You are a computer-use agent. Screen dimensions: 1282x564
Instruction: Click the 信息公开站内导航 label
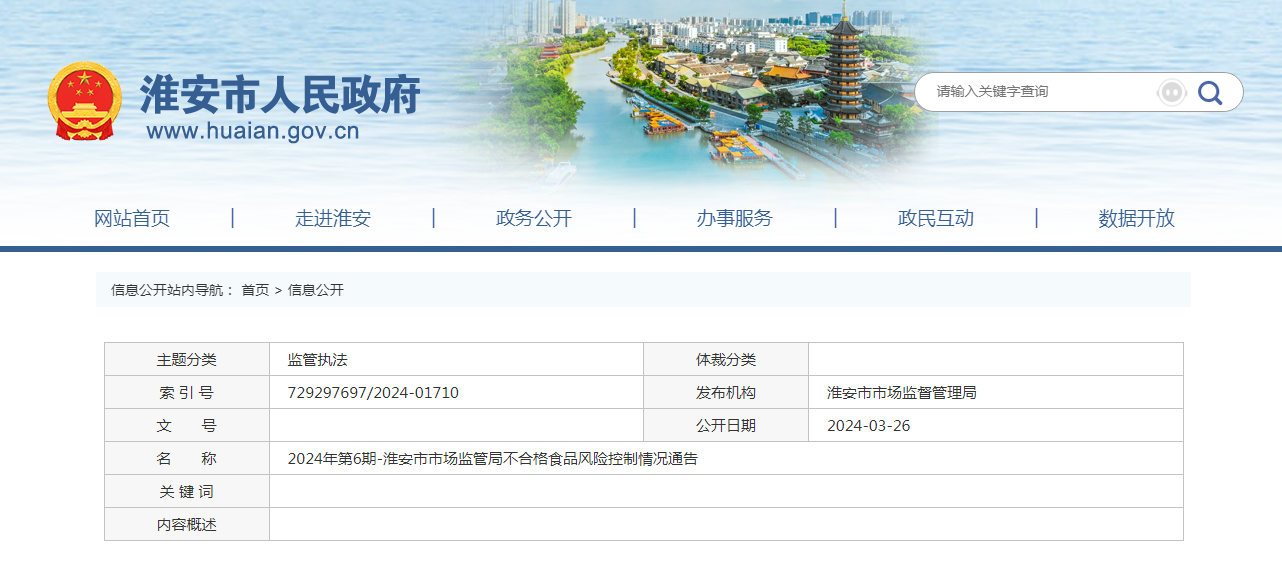173,290
